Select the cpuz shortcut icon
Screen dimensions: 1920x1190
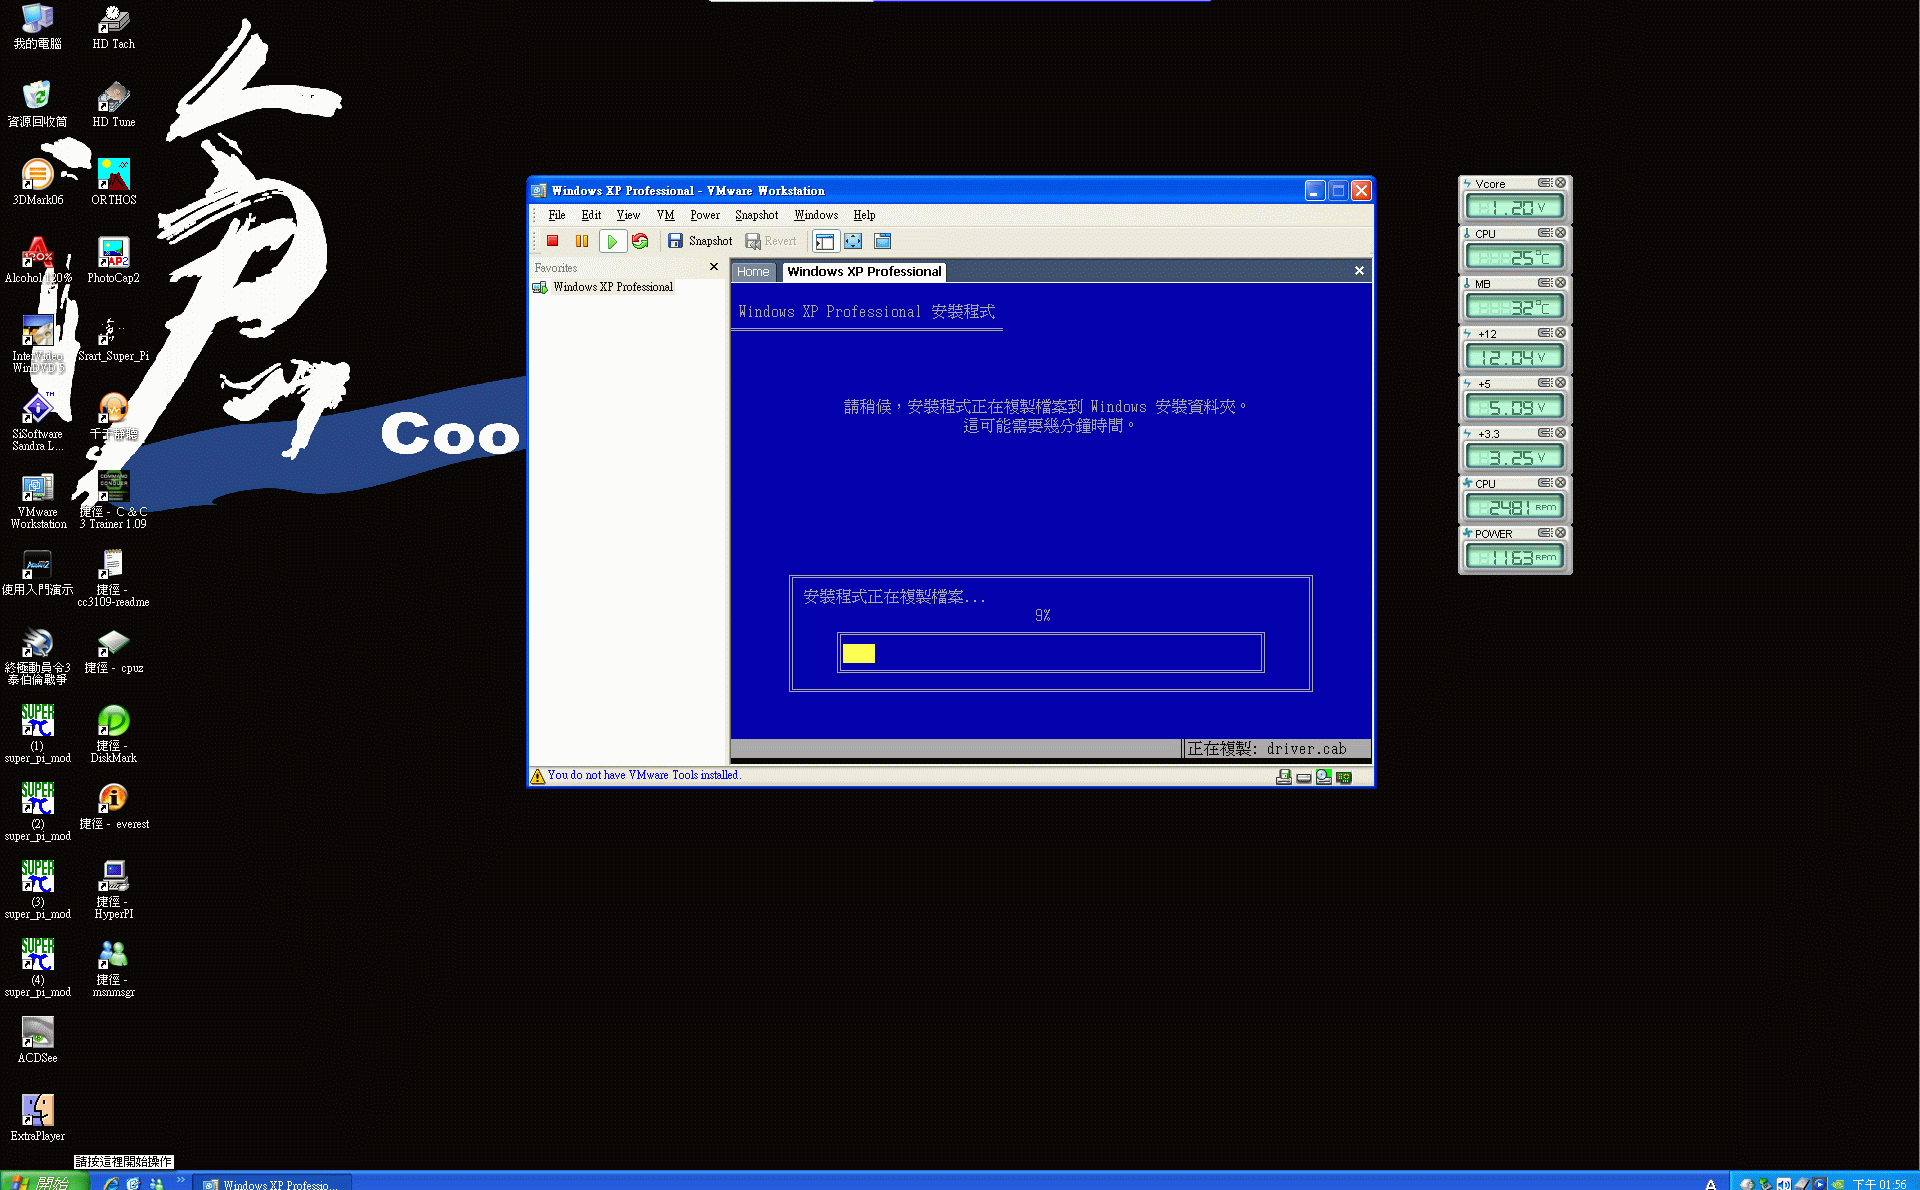click(x=113, y=651)
